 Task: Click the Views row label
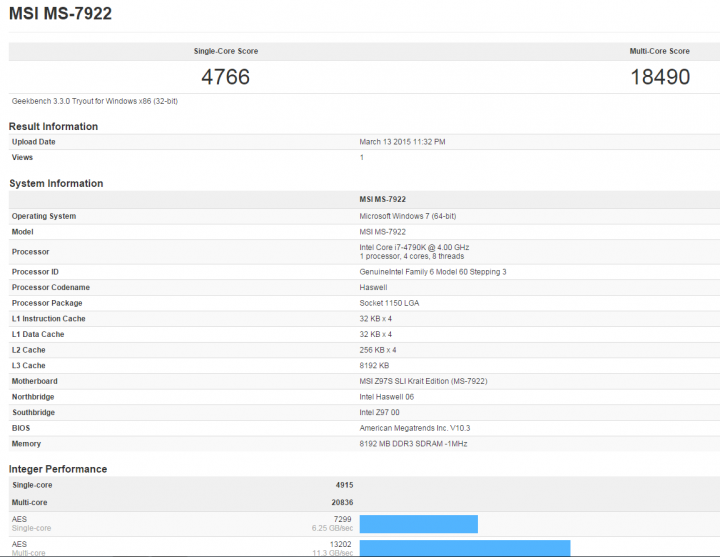click(22, 157)
